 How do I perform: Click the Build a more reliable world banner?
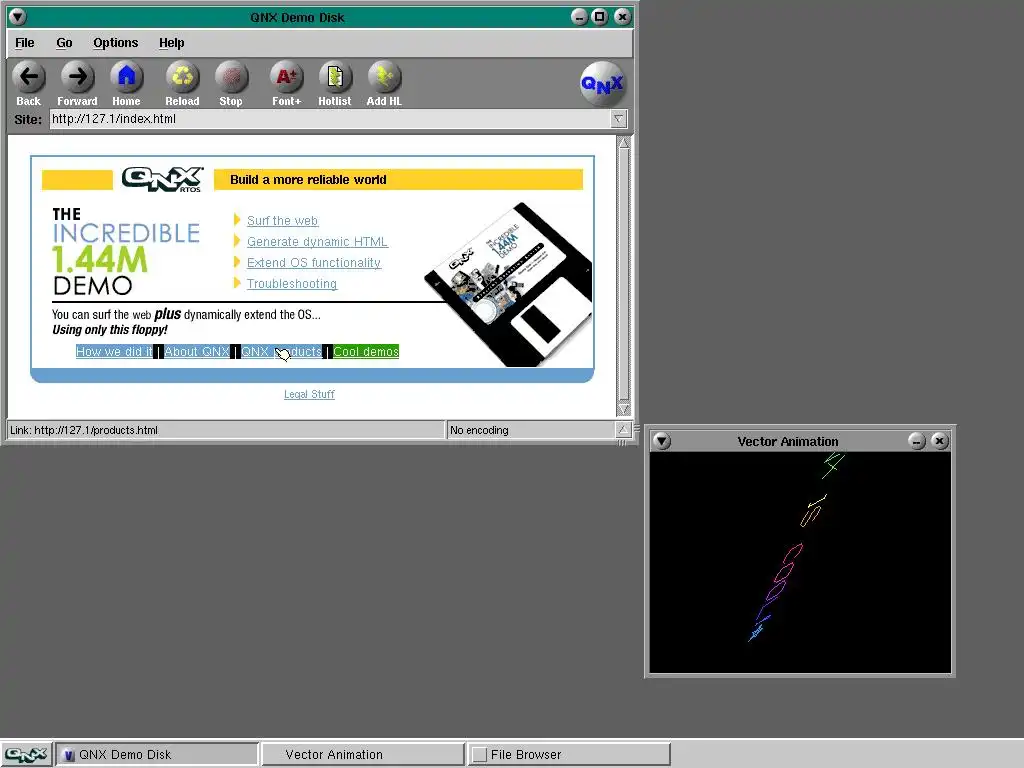(398, 180)
